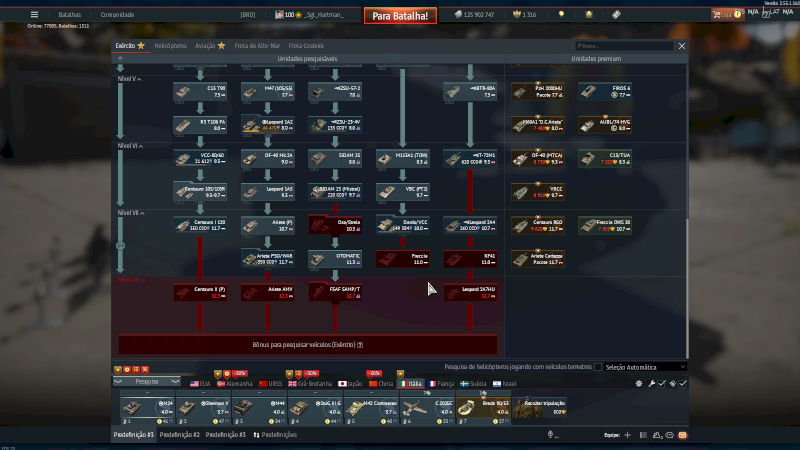Select the Leopard 1A5 tank
The height and width of the screenshot is (450, 800).
click(267, 192)
